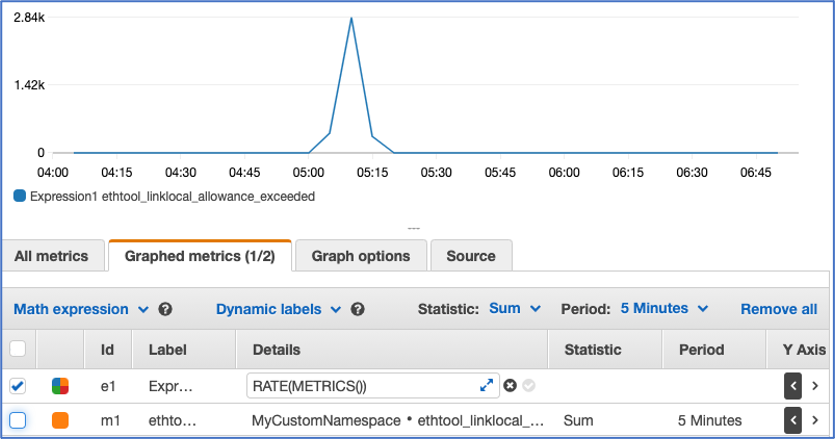Open Dynamic labels help icon
Screen dimensions: 835x439
click(x=358, y=310)
